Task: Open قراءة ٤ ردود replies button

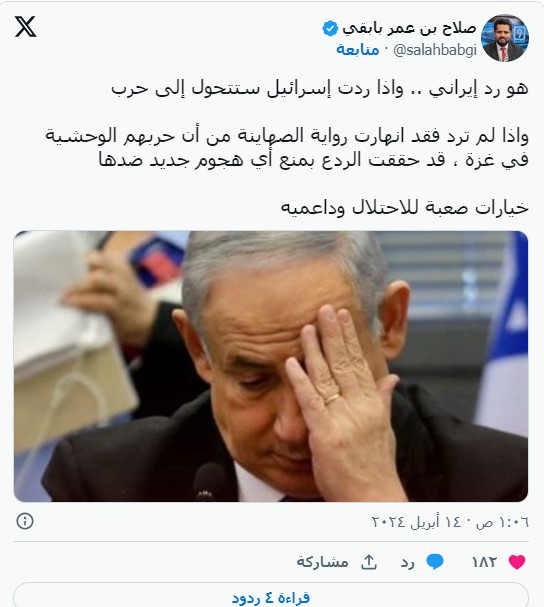Action: tap(271, 596)
